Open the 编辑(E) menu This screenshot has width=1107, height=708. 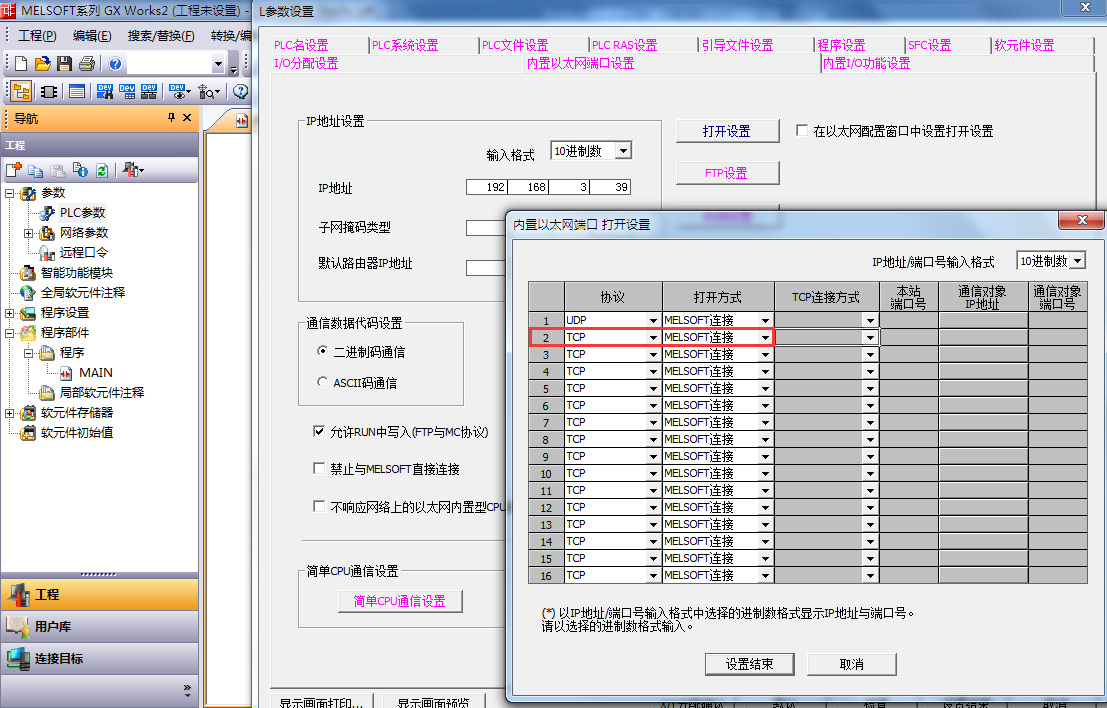tap(92, 35)
